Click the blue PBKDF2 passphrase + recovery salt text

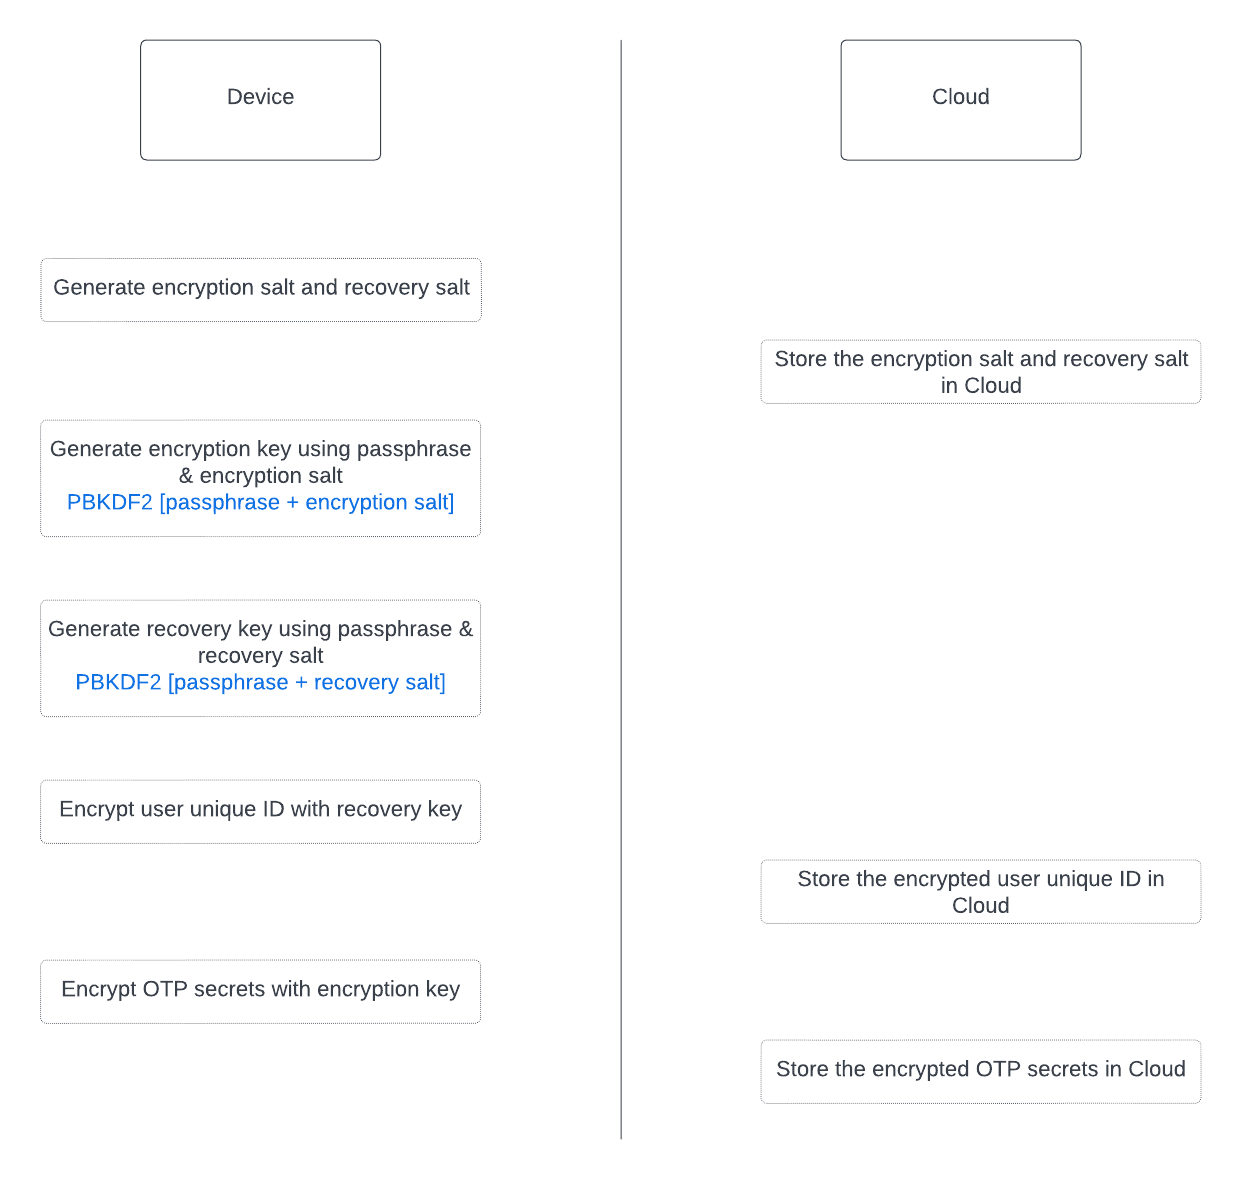pyautogui.click(x=261, y=682)
